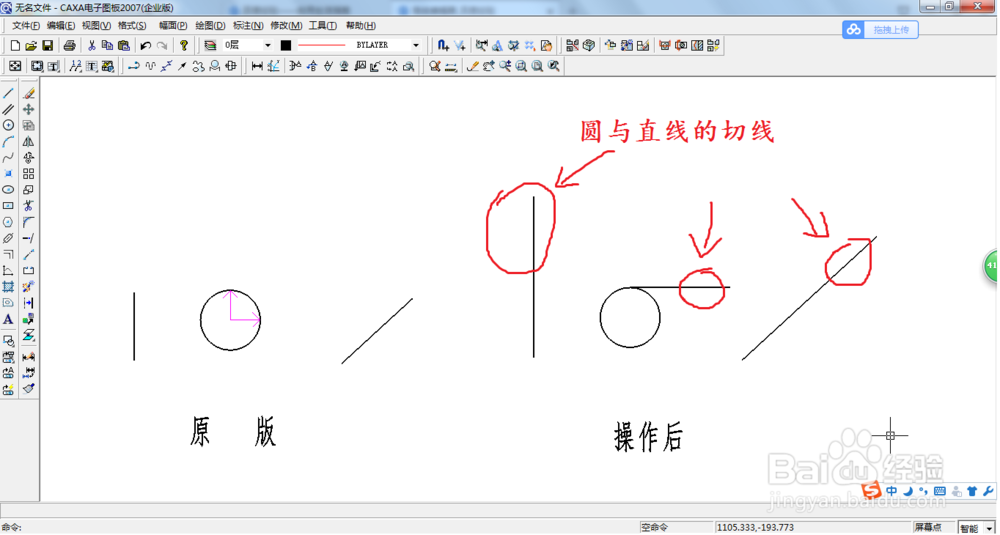Select the Hatch fill tool
Viewport: 1000px width, 535px height.
8,286
